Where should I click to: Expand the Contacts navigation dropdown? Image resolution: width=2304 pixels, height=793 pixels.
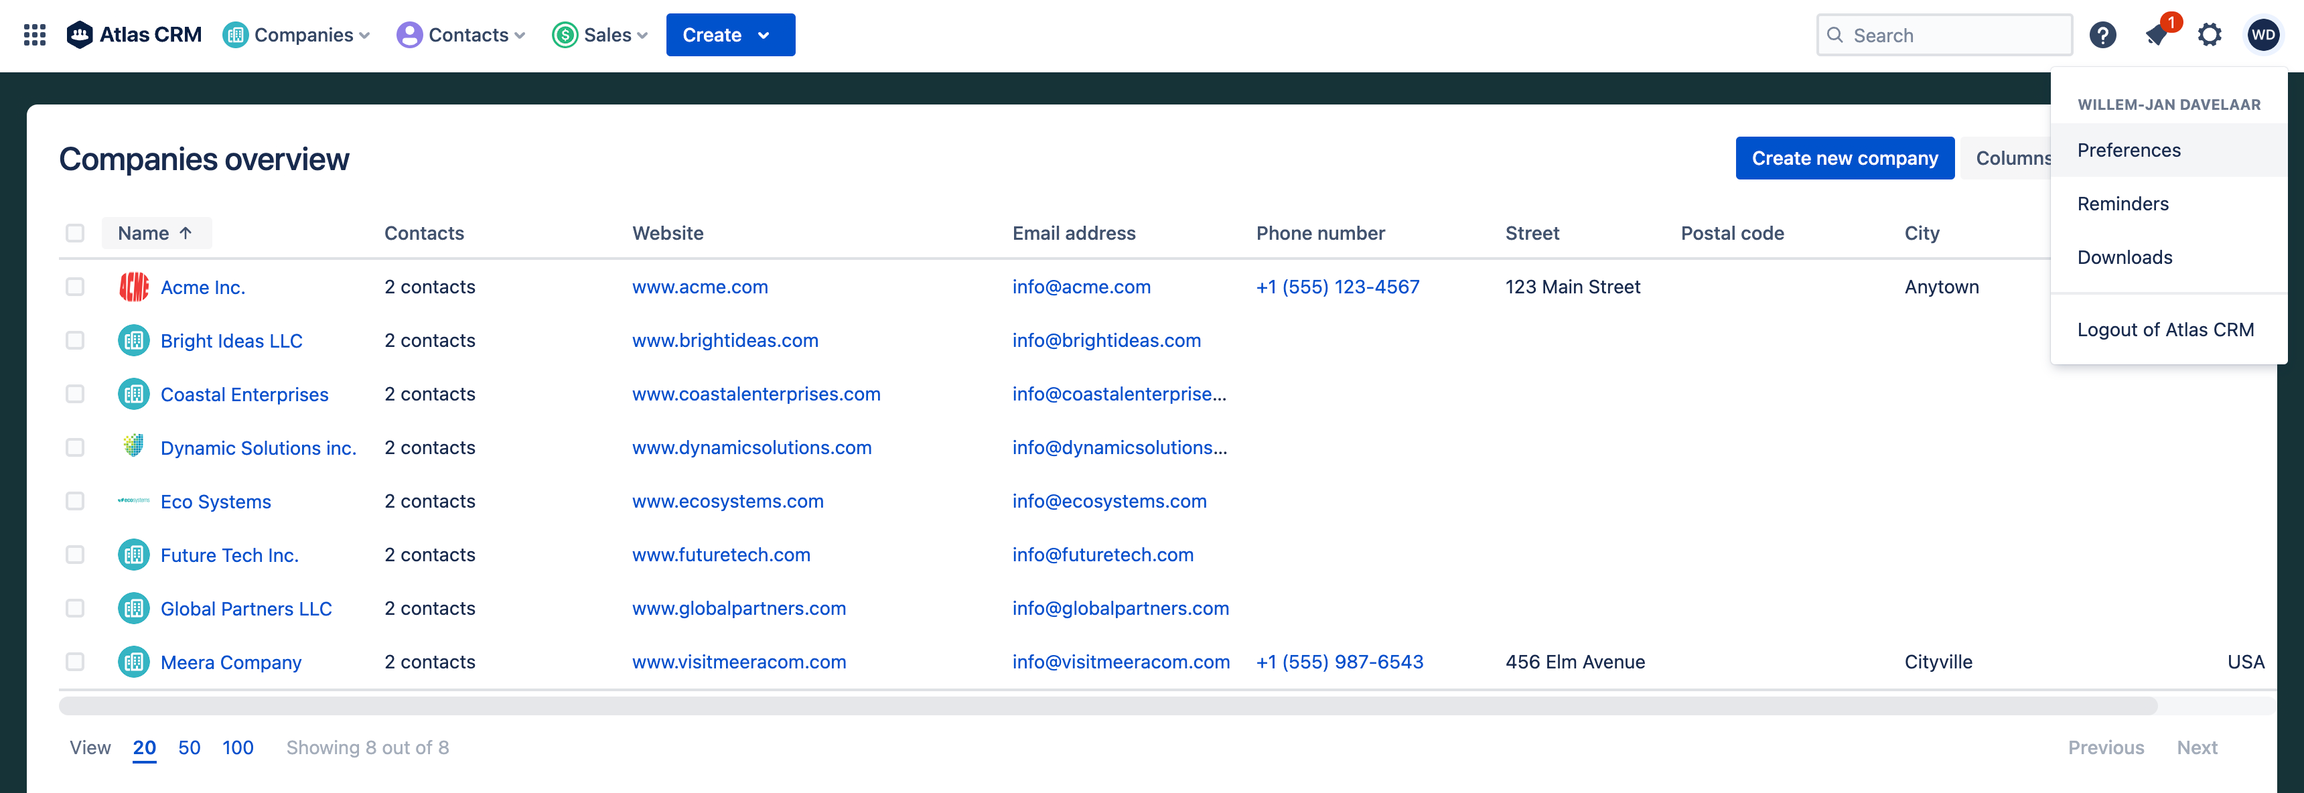coord(461,35)
